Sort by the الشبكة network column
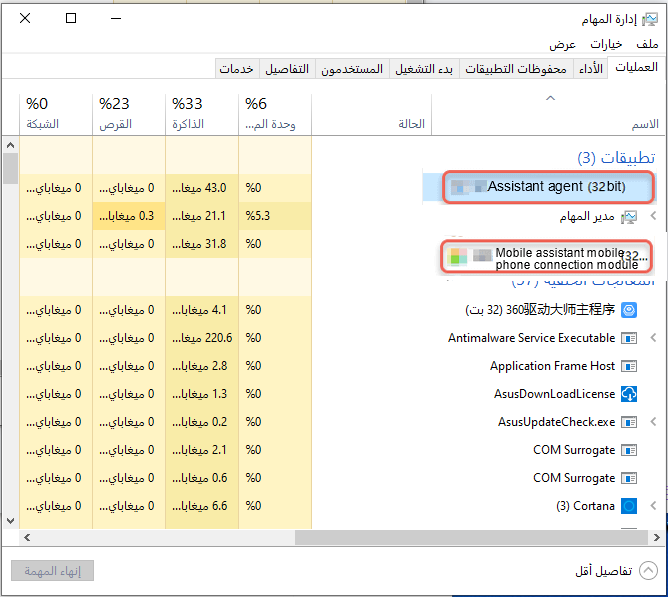 point(56,114)
